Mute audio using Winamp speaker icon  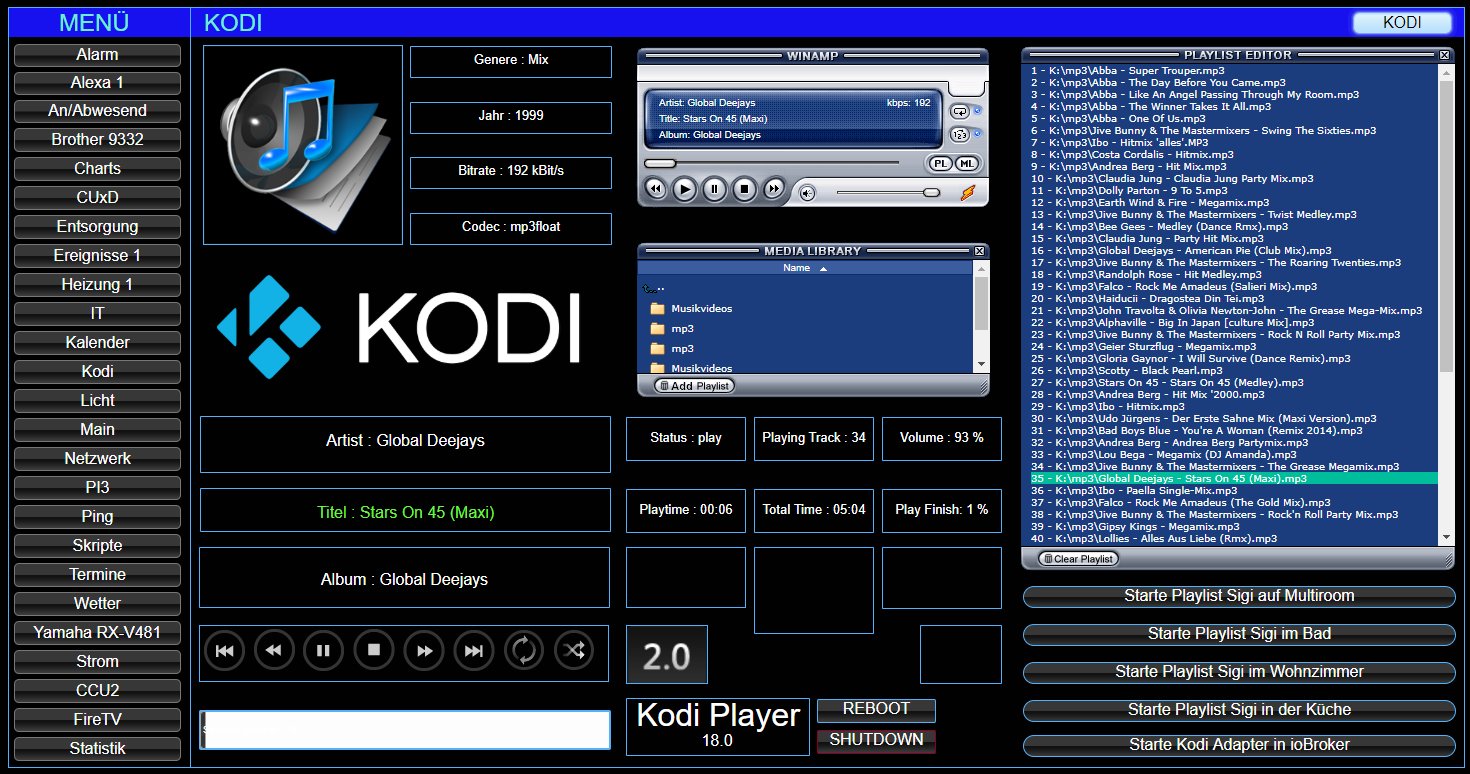coord(807,192)
